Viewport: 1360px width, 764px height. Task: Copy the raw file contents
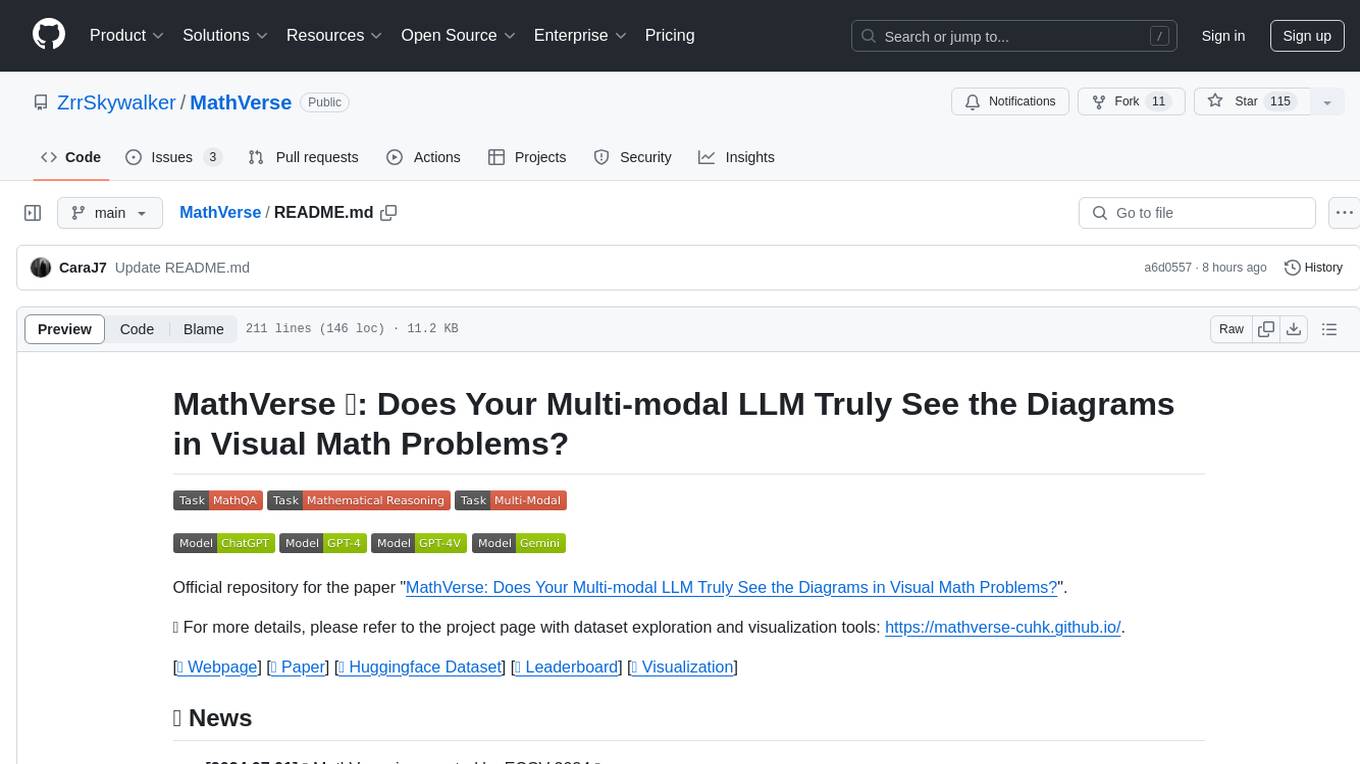tap(1267, 329)
